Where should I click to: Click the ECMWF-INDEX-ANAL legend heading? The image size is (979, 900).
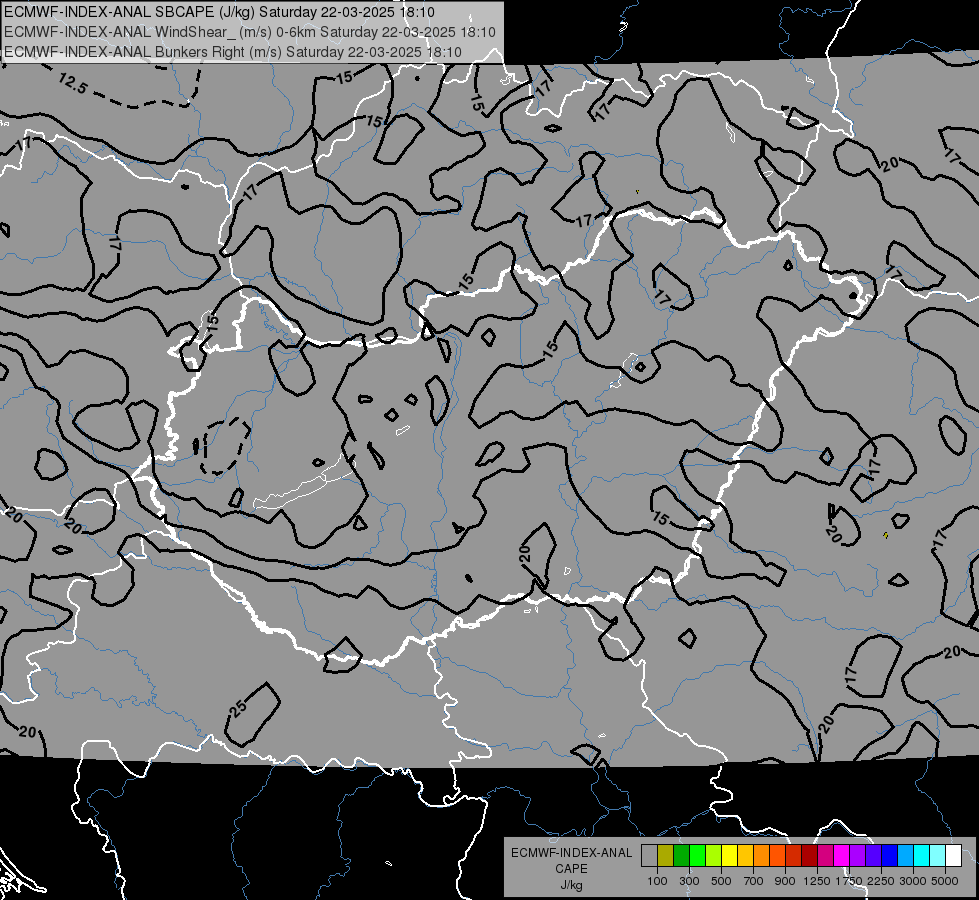[571, 853]
